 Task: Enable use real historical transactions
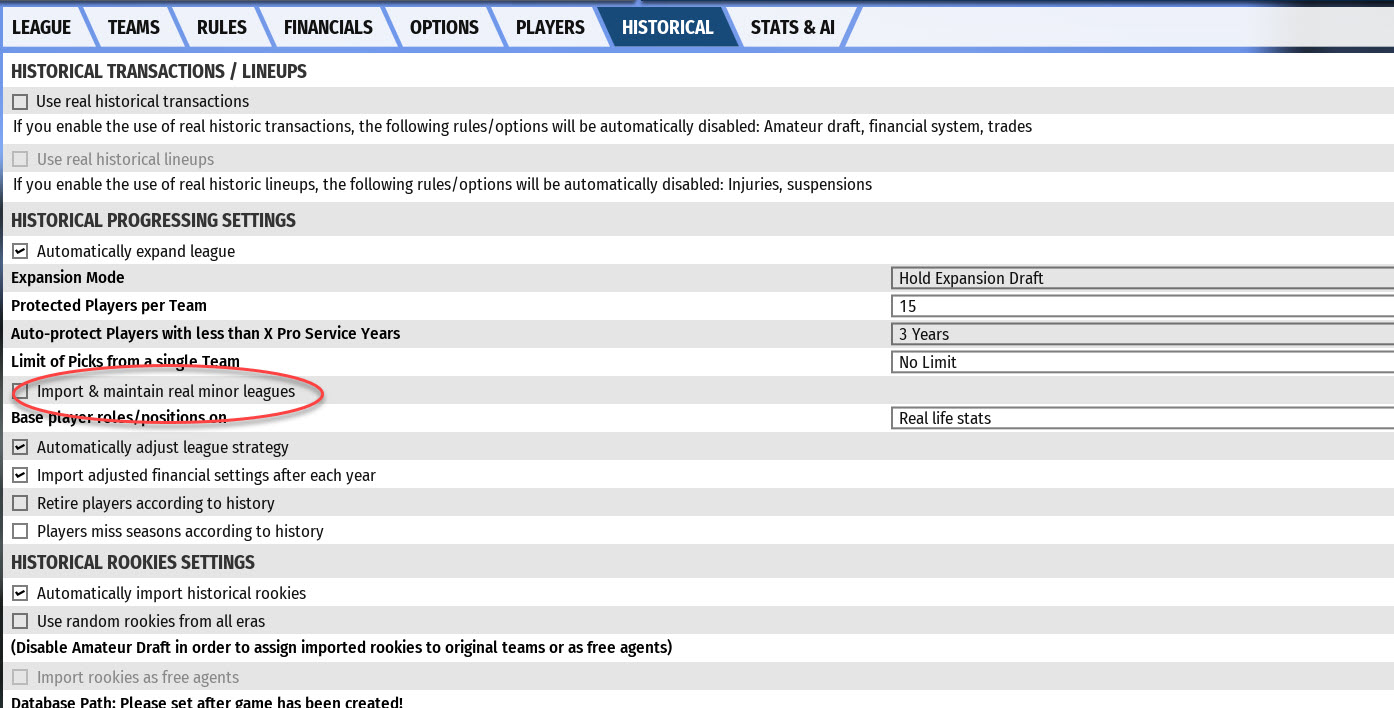tap(20, 102)
